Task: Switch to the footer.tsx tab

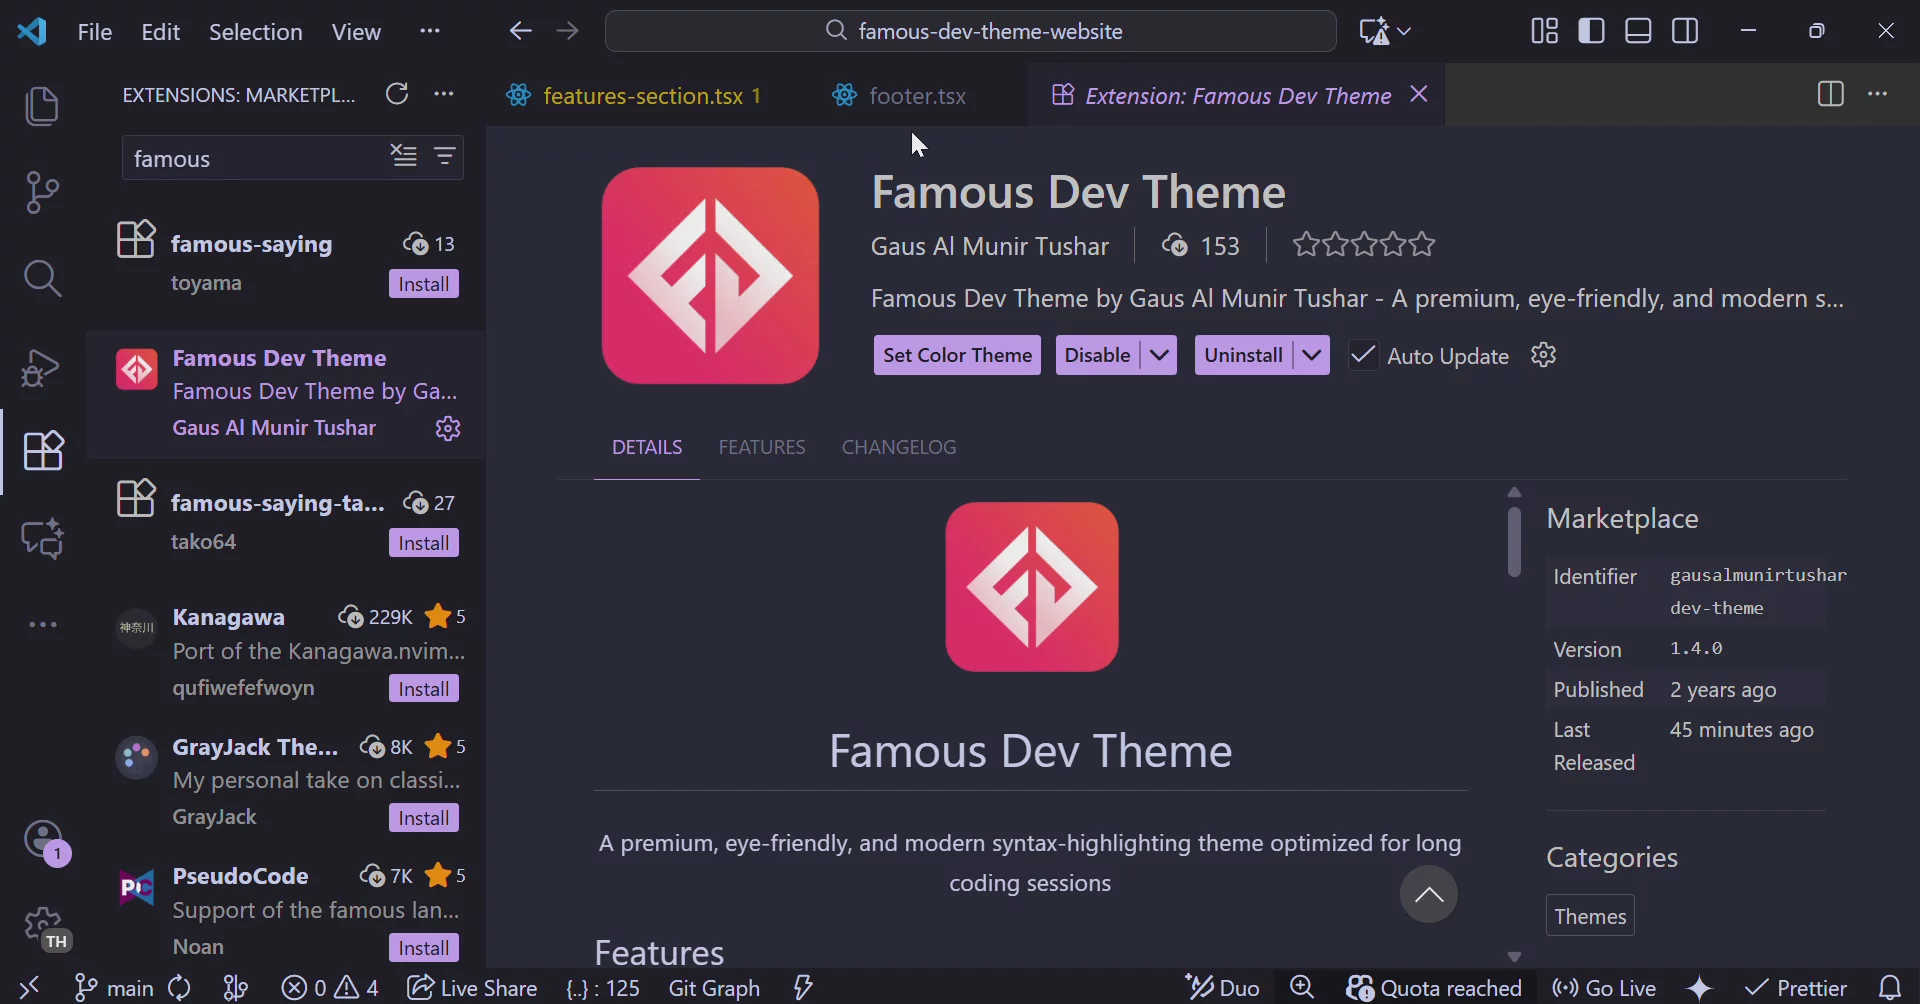Action: [916, 95]
